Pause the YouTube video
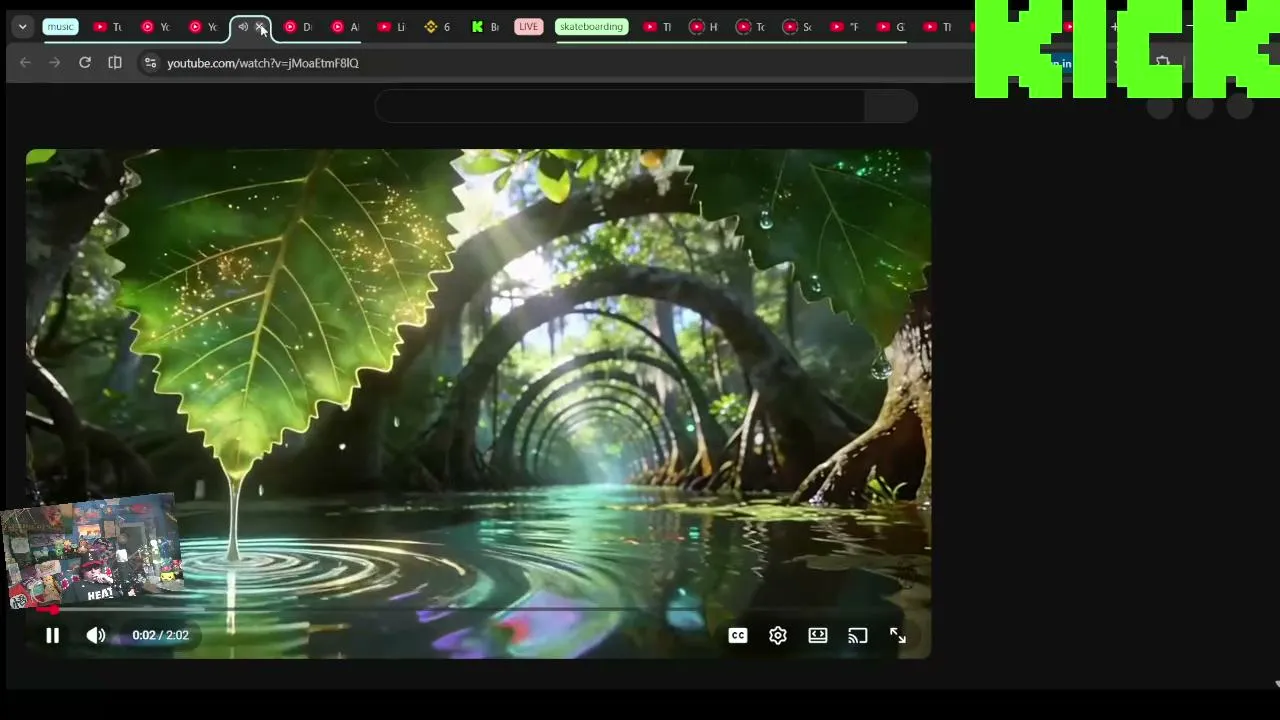 (52, 635)
